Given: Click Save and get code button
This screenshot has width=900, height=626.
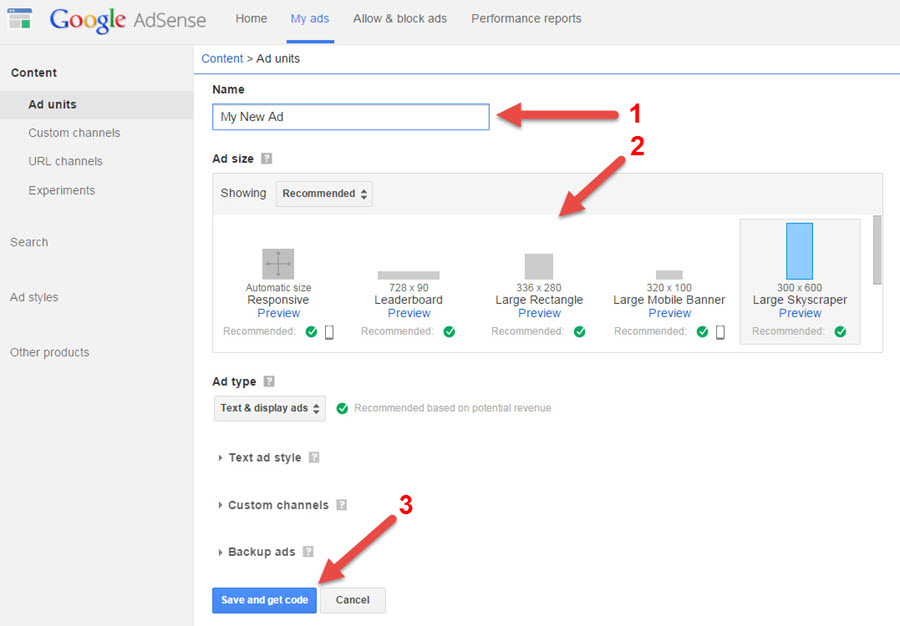Looking at the screenshot, I should [x=265, y=600].
